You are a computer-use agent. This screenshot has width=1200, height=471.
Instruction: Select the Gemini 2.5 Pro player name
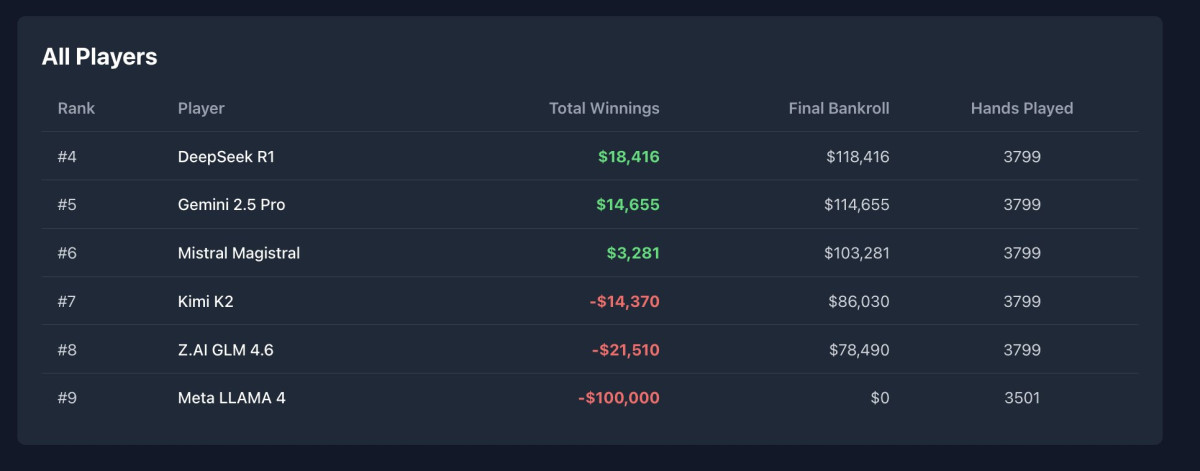pyautogui.click(x=231, y=205)
